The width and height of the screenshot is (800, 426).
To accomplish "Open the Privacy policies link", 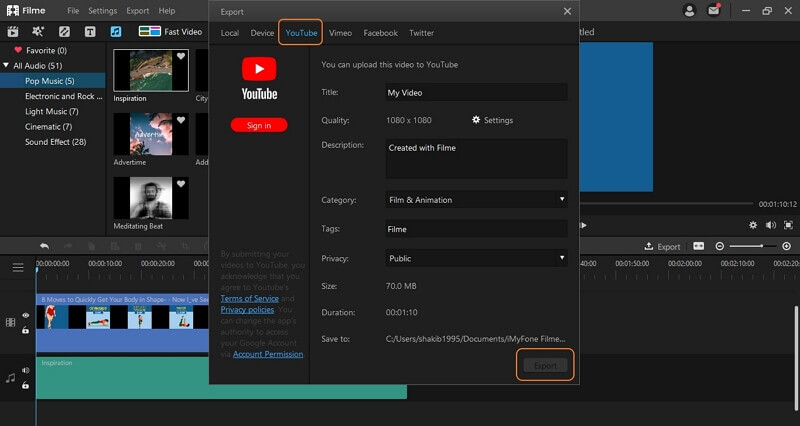I will [x=247, y=310].
